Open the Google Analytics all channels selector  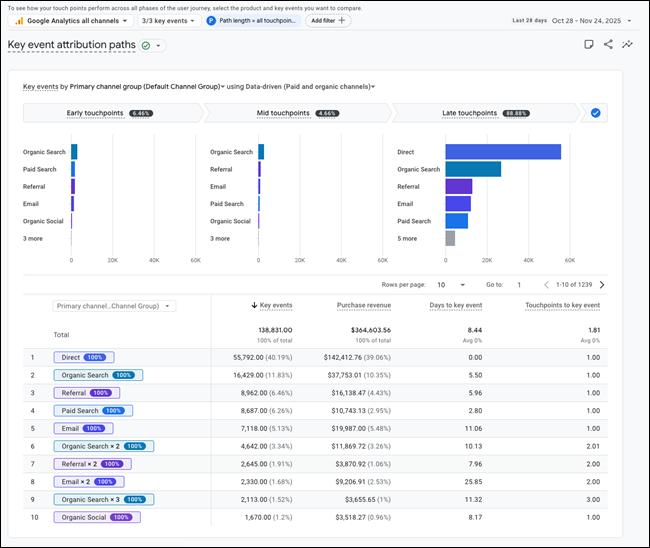tap(71, 21)
